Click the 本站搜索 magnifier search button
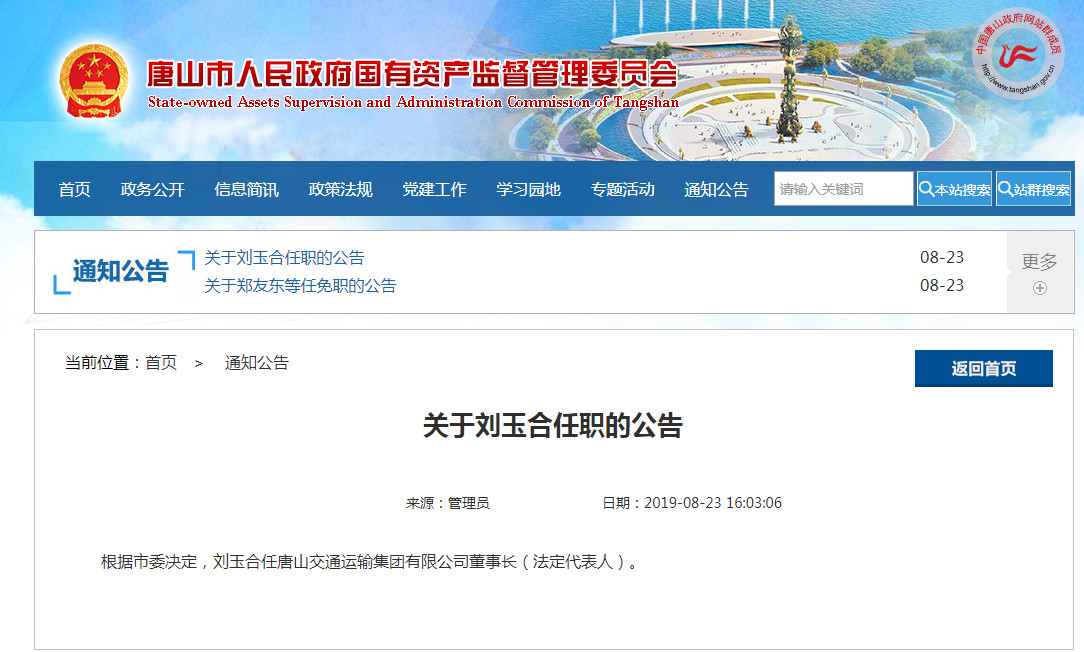Screen dimensions: 1084x652 tap(954, 189)
